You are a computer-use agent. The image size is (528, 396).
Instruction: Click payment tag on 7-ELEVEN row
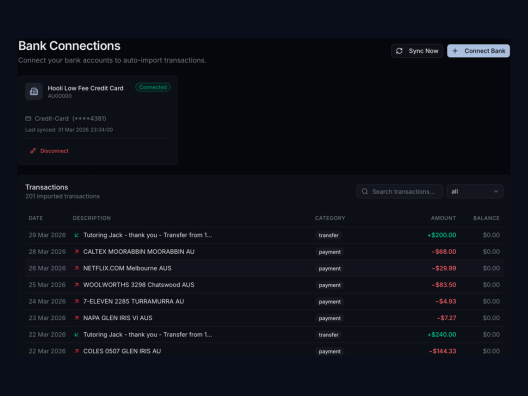330,301
